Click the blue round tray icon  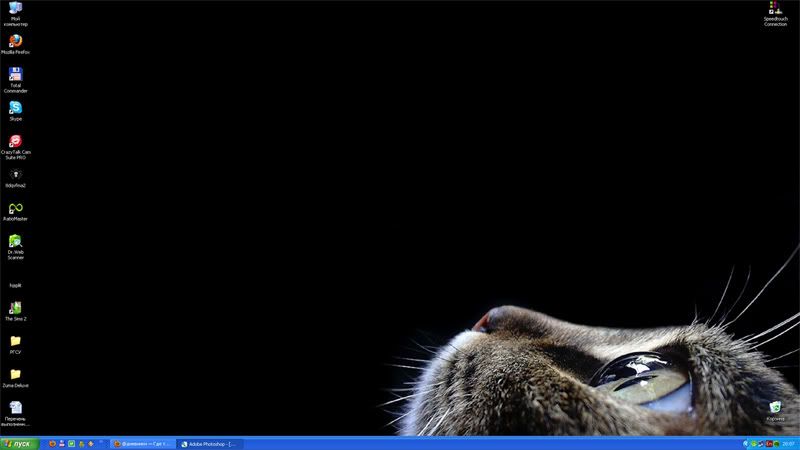[x=745, y=444]
